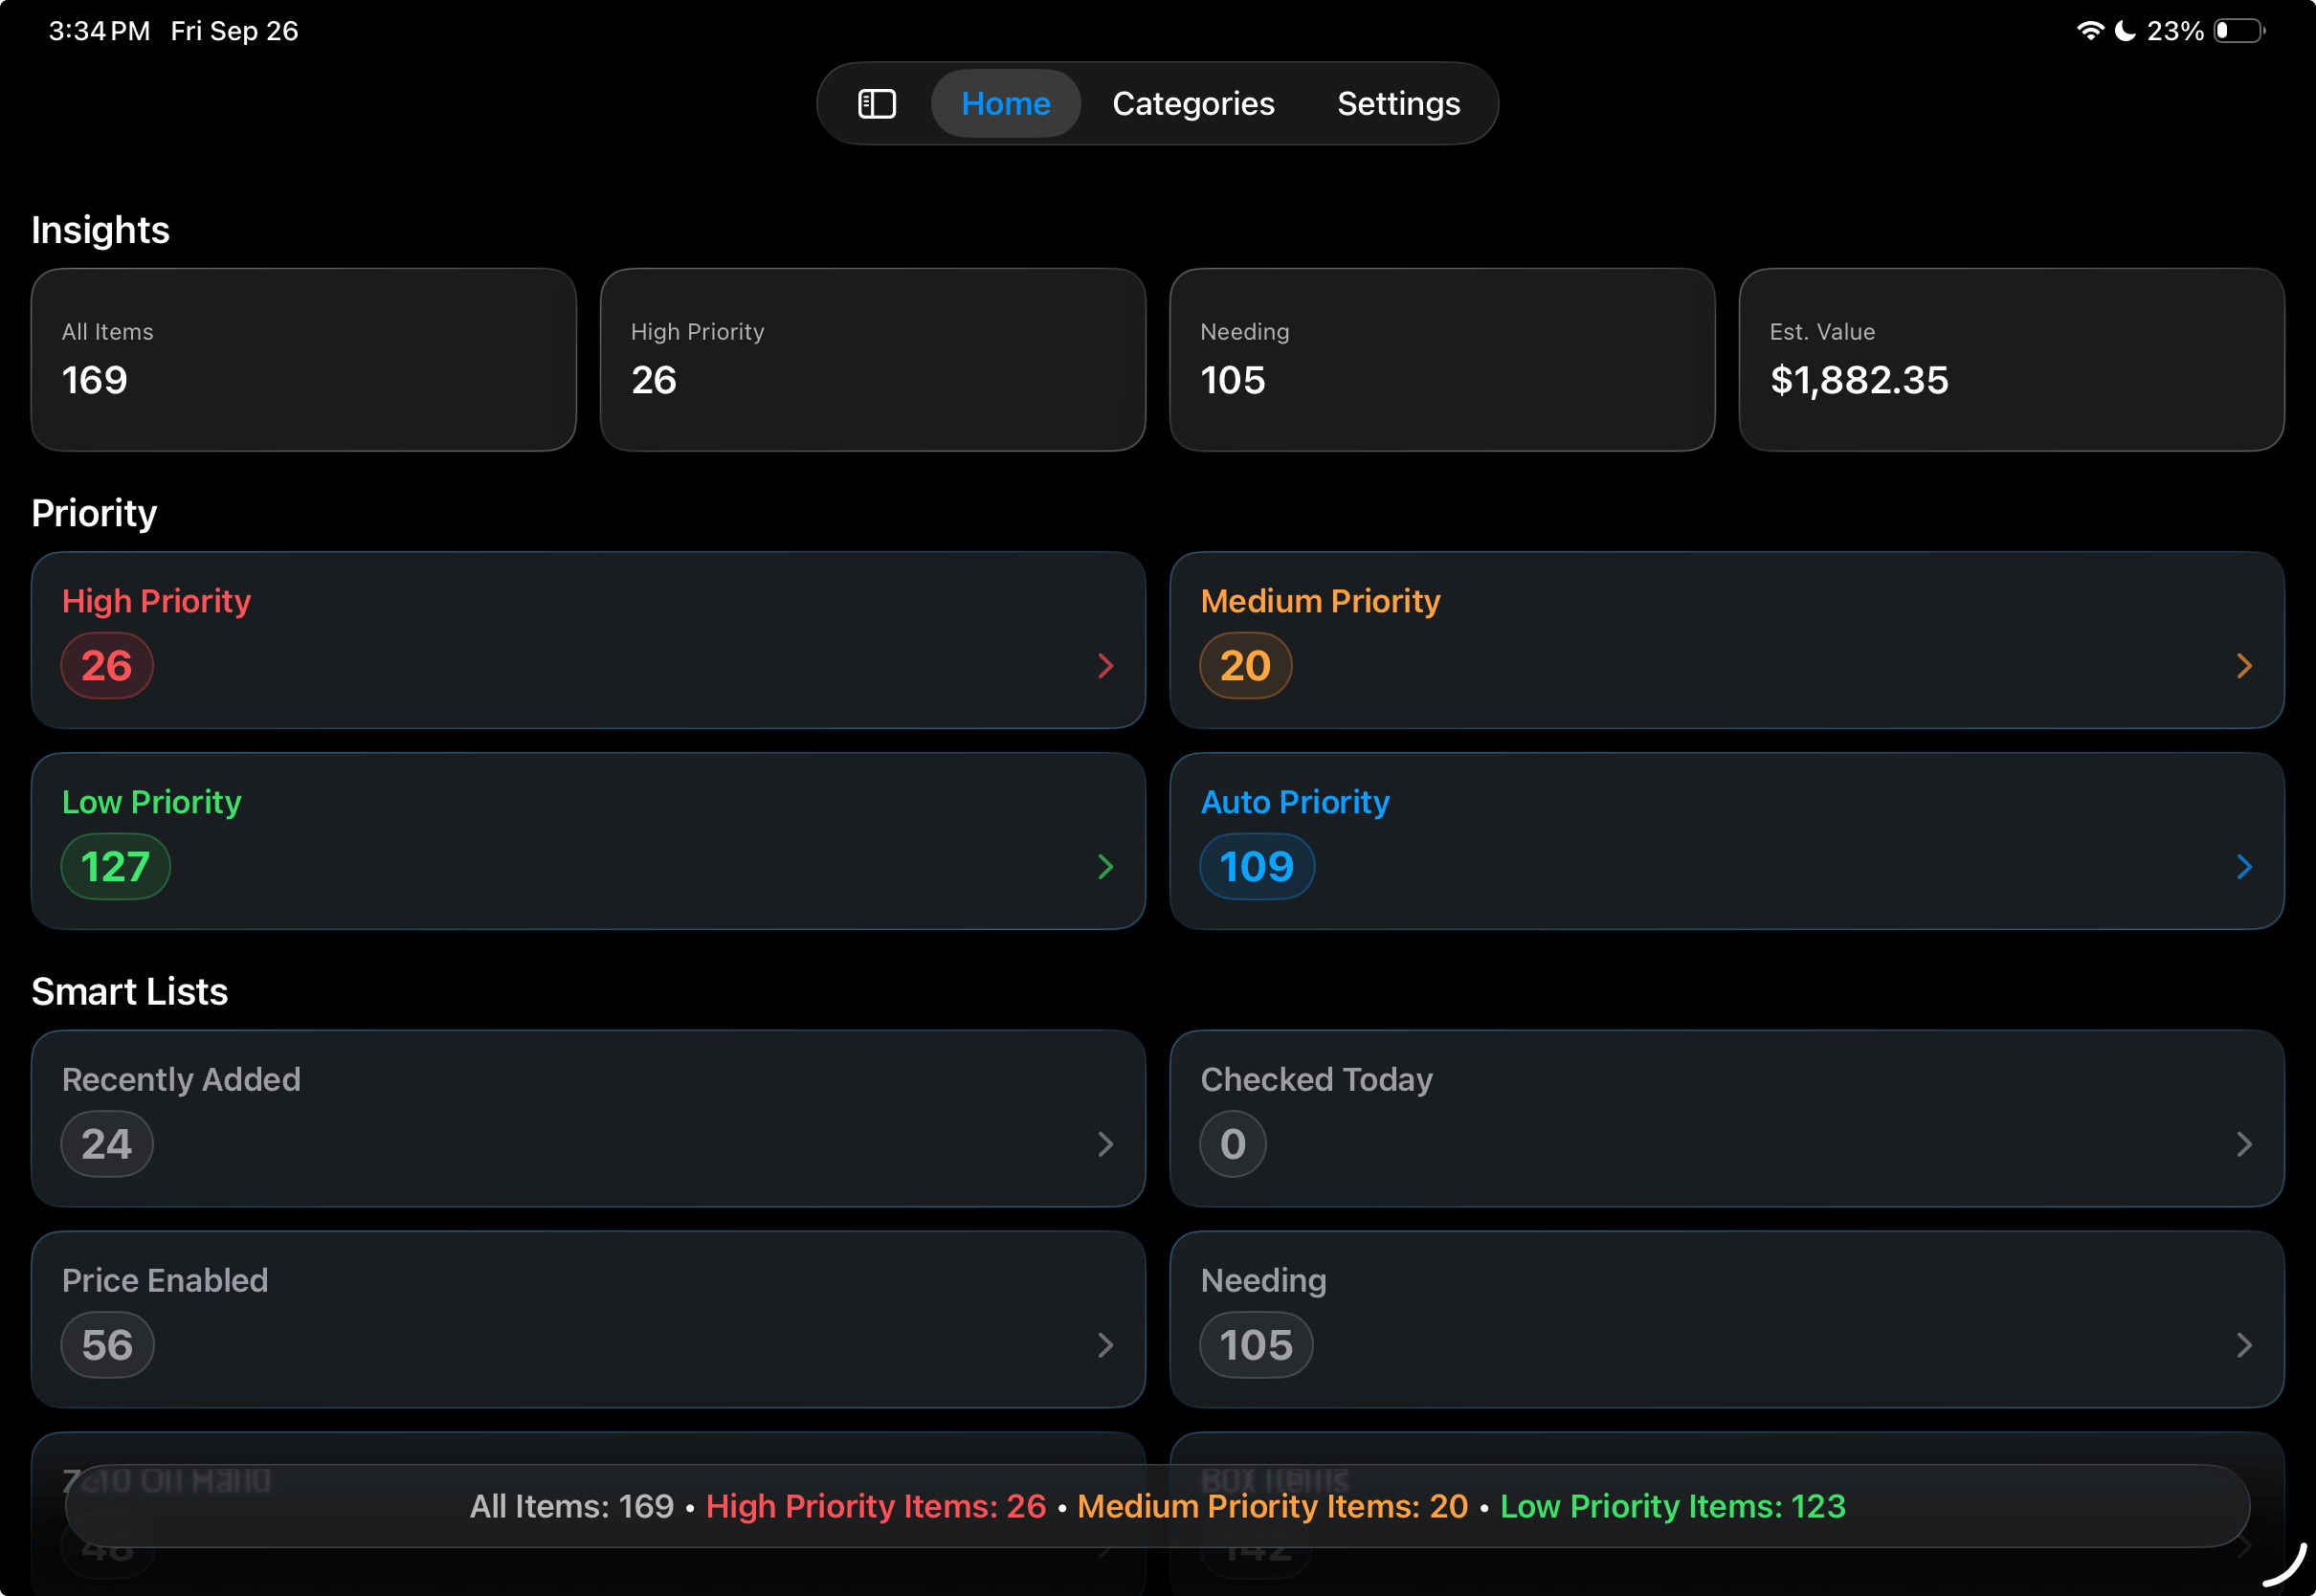Open the Settings tab
The width and height of the screenshot is (2316, 1596).
(x=1398, y=104)
